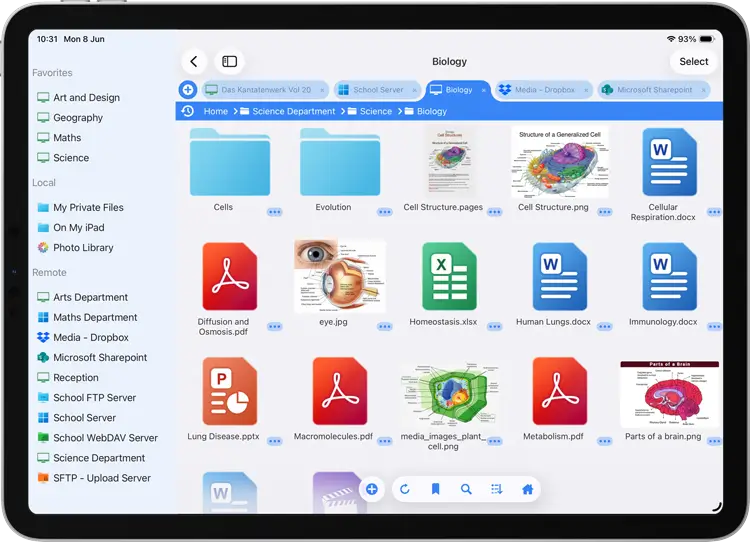The width and height of the screenshot is (750, 542).
Task: Open more options for Homeostasis.xlsx
Action: coord(495,327)
